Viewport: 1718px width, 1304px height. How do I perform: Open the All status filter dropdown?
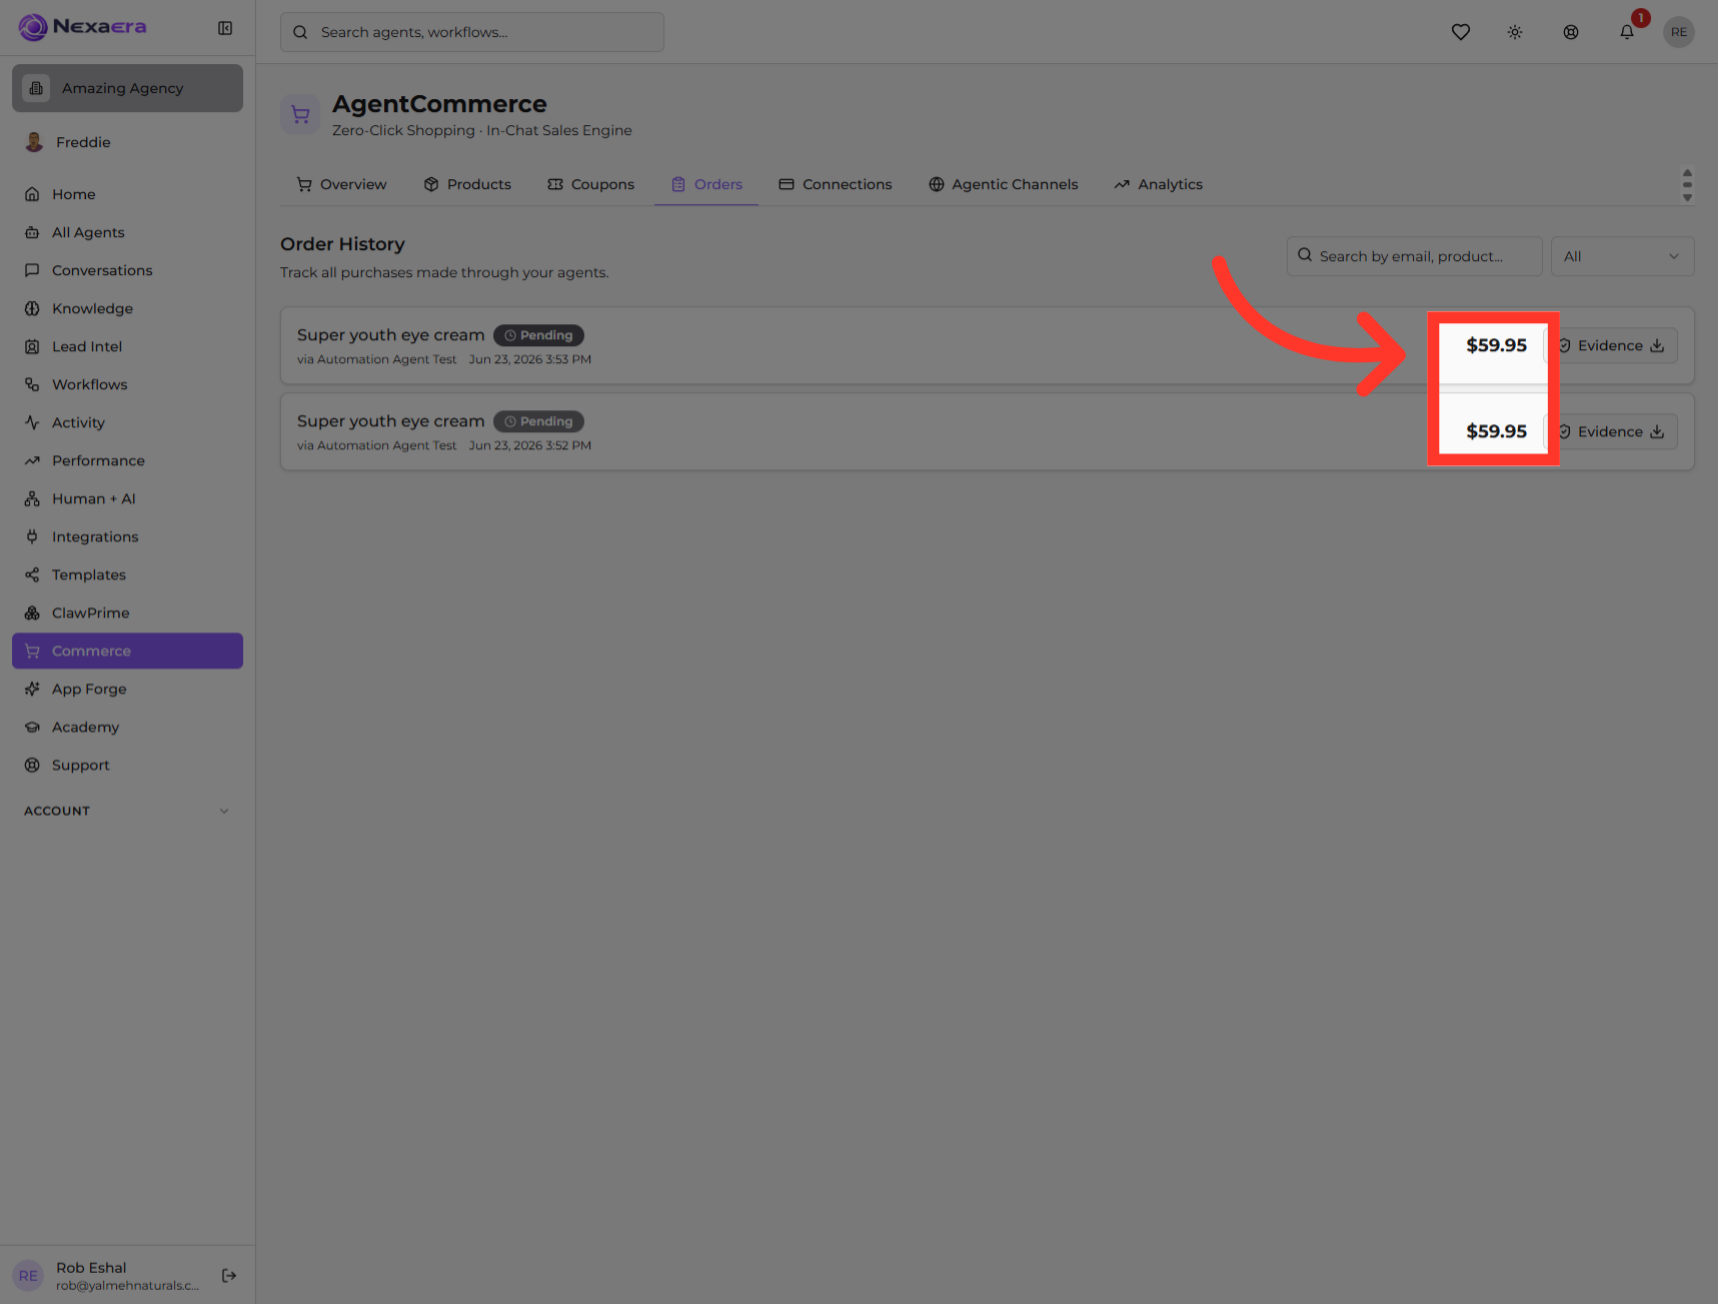(1622, 256)
